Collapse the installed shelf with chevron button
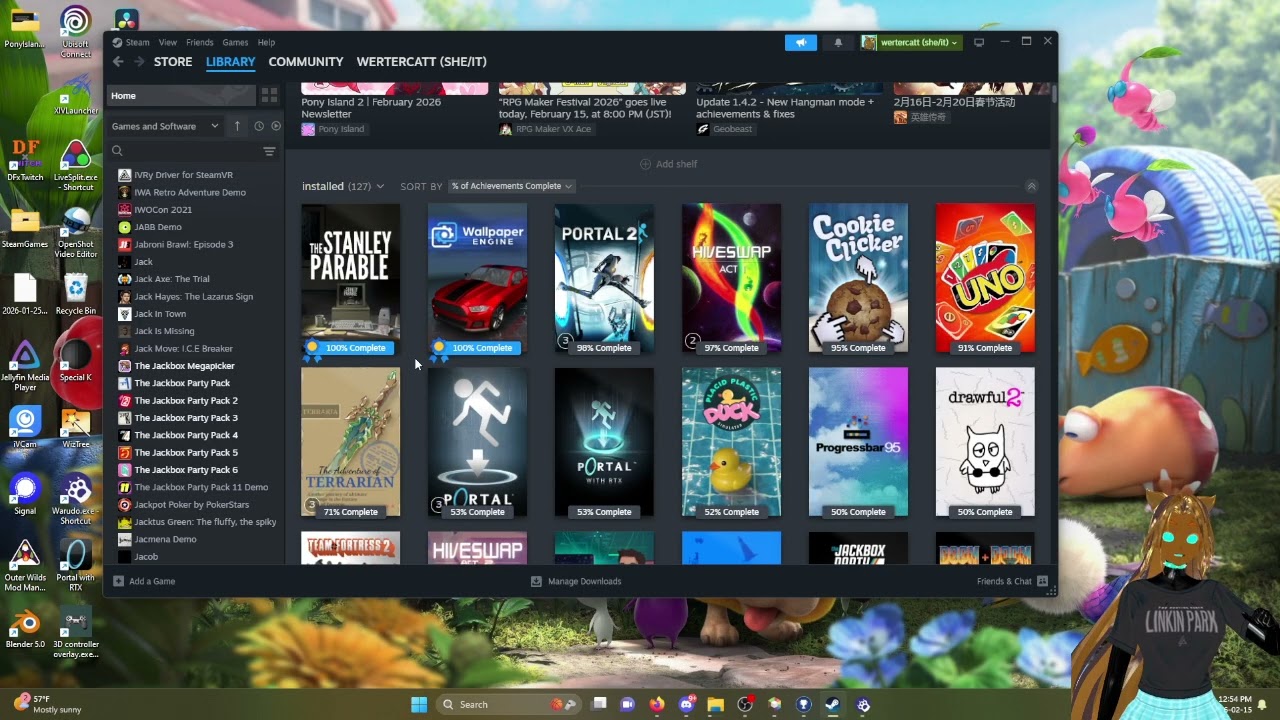The width and height of the screenshot is (1280, 720). coord(1031,186)
